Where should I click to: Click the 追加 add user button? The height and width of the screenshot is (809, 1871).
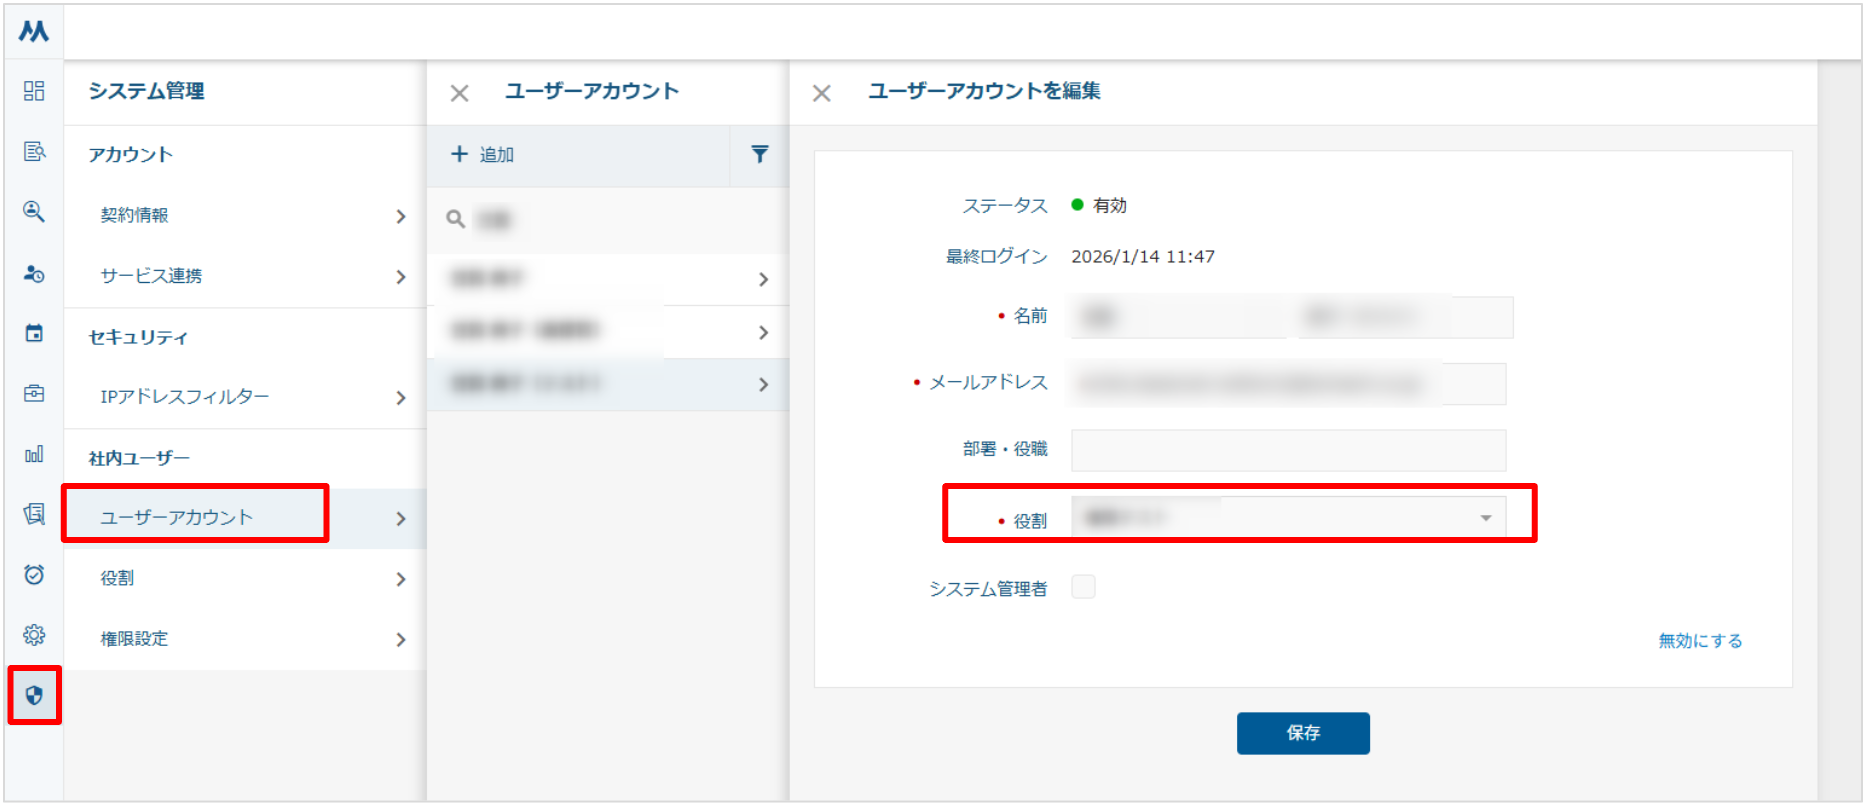(483, 154)
